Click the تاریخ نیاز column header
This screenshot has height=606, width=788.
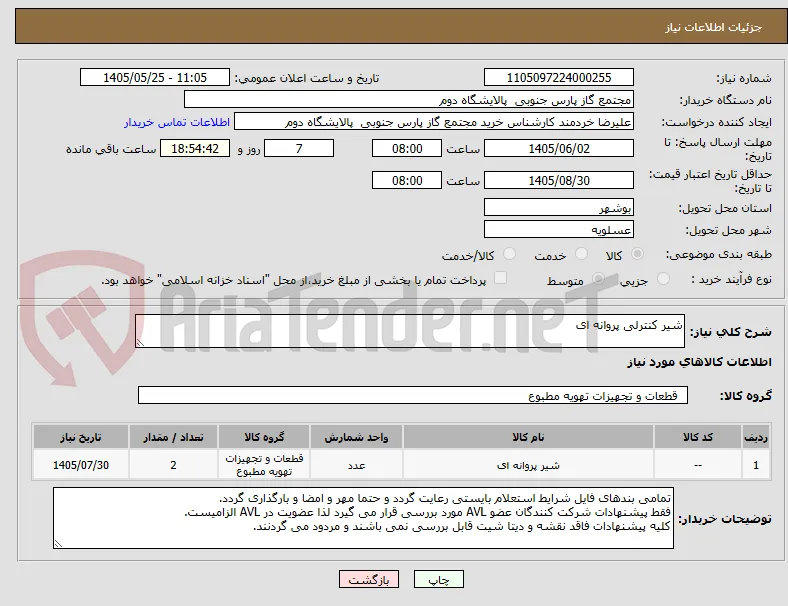coord(81,437)
